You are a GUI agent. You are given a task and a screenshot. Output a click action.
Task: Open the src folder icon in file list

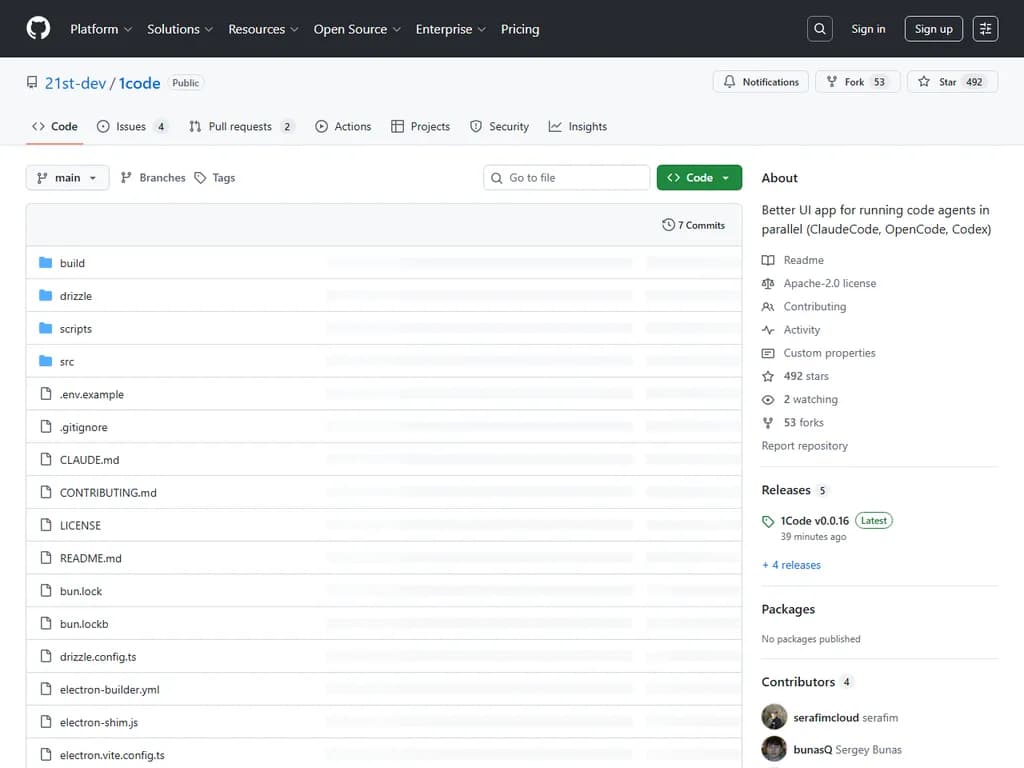click(x=46, y=361)
